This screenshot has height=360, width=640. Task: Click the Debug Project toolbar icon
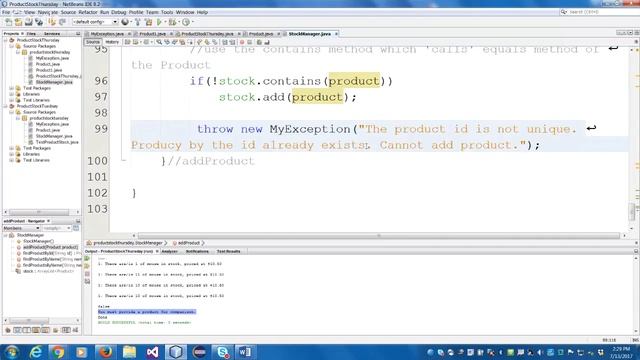tap(172, 22)
